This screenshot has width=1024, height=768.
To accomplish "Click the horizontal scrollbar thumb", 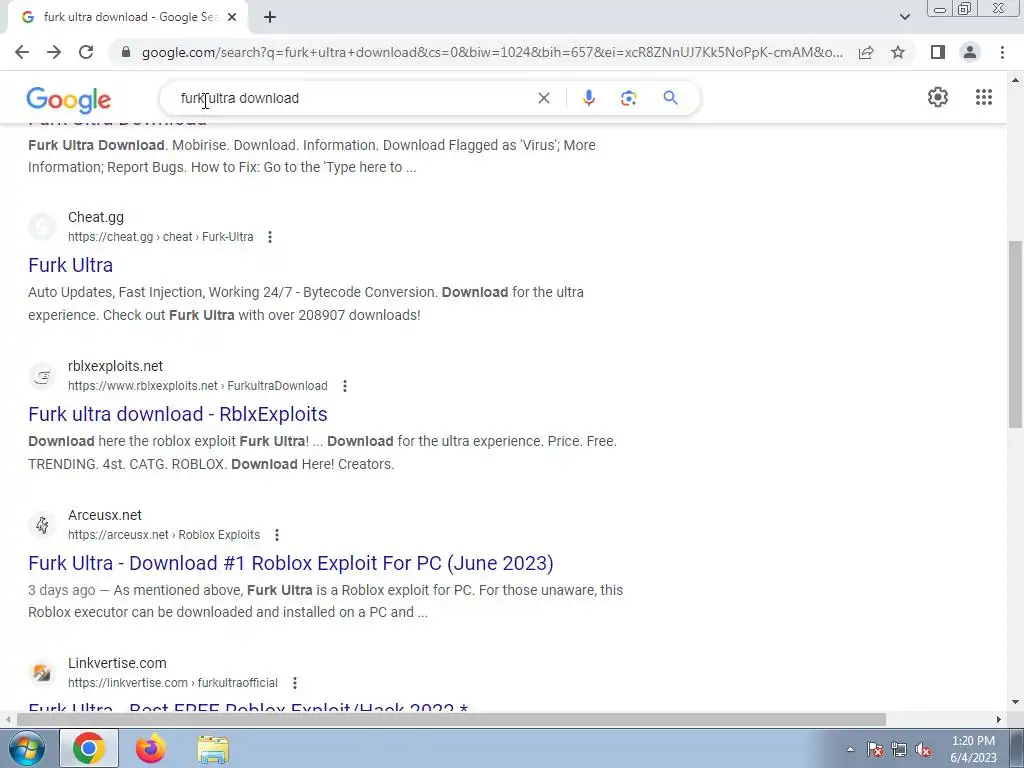I will point(451,720).
